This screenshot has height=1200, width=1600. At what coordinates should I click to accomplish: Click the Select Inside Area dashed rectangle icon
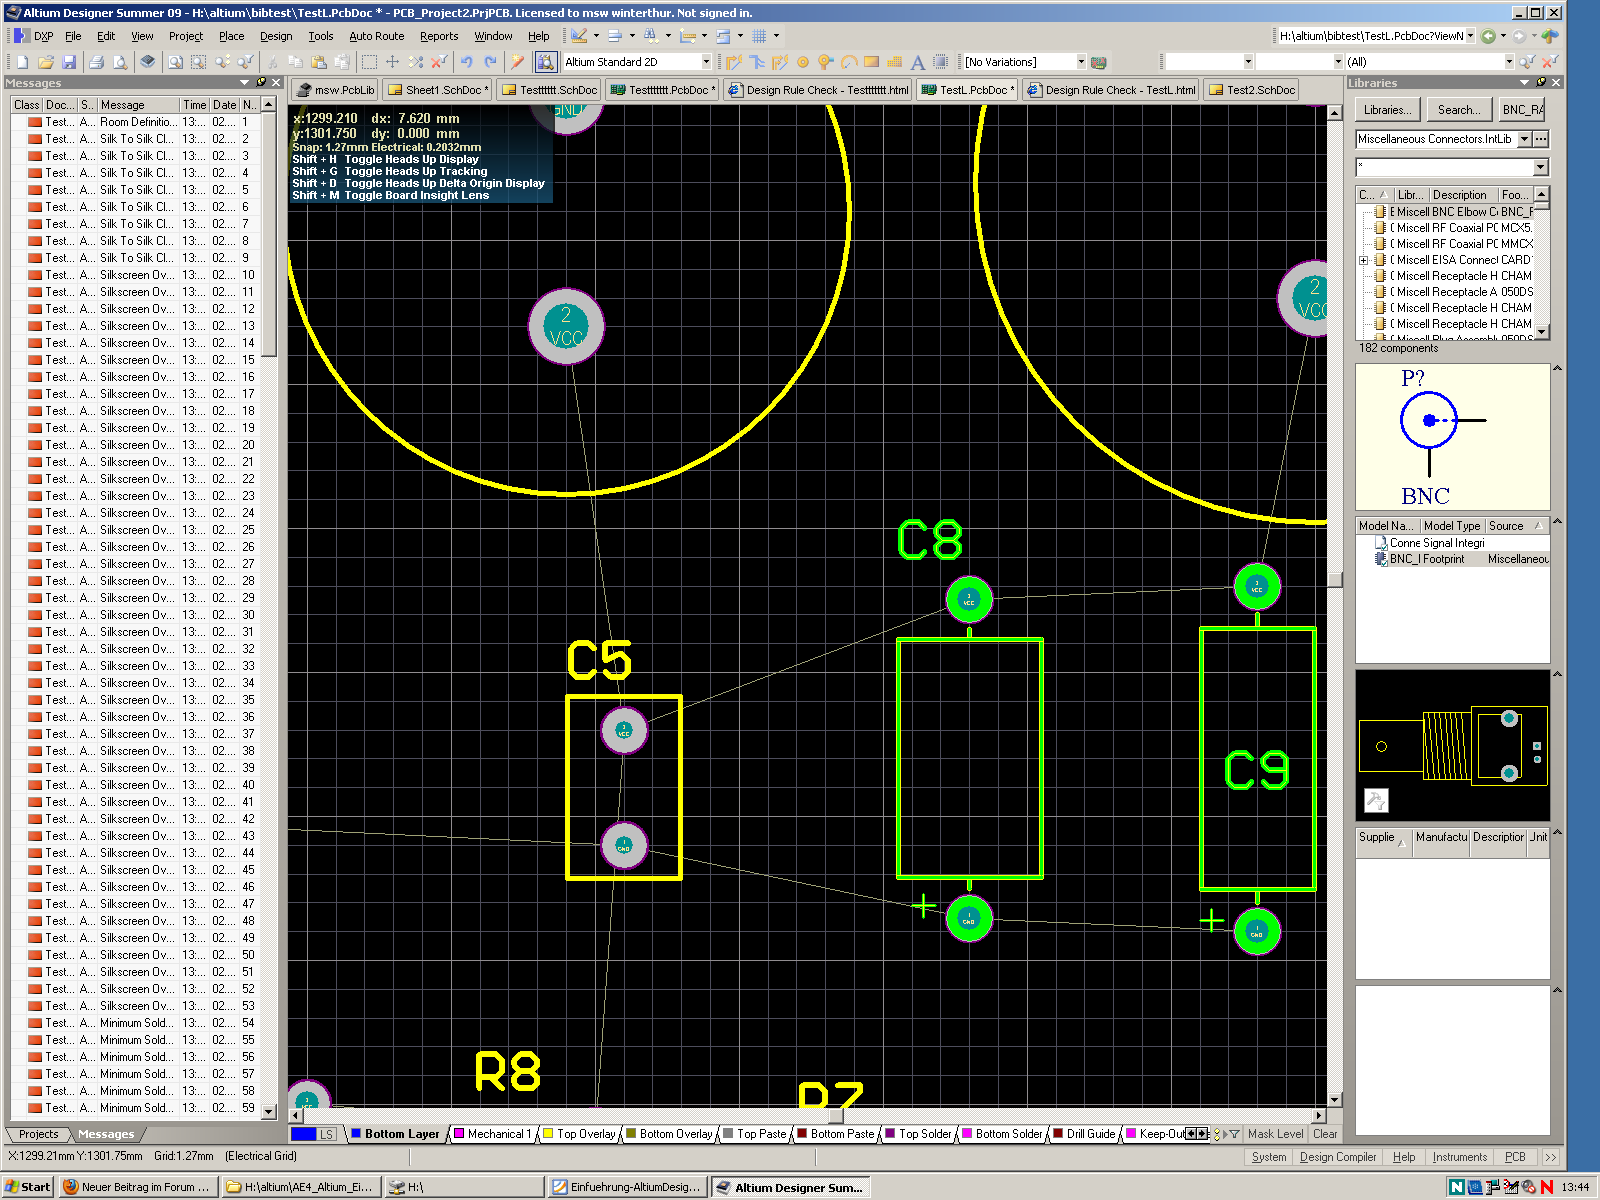(x=369, y=62)
